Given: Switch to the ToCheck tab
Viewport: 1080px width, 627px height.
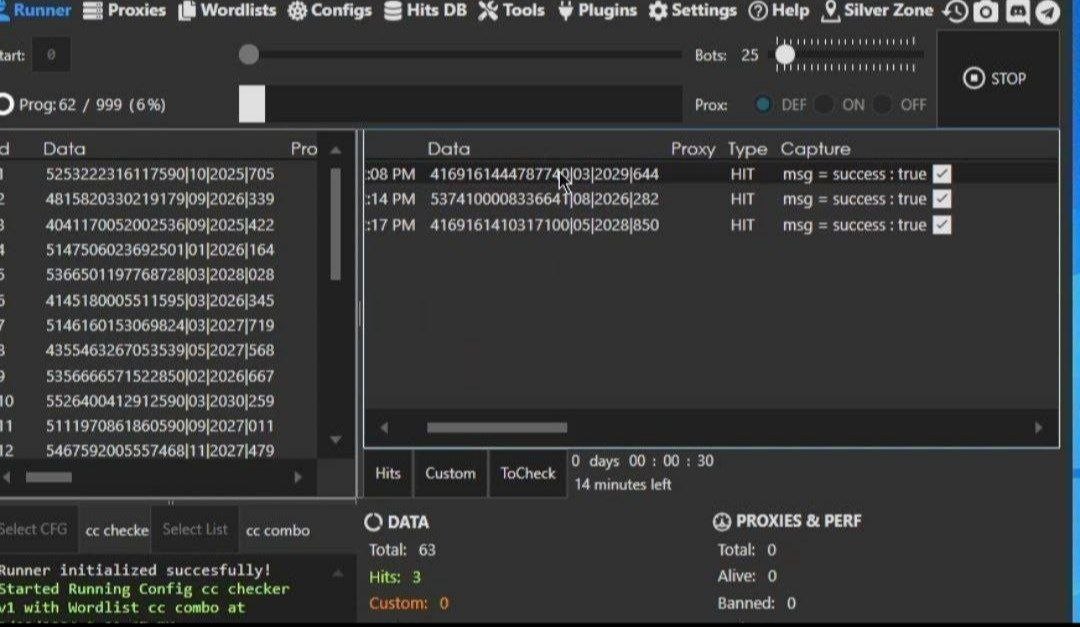Looking at the screenshot, I should click(x=528, y=473).
